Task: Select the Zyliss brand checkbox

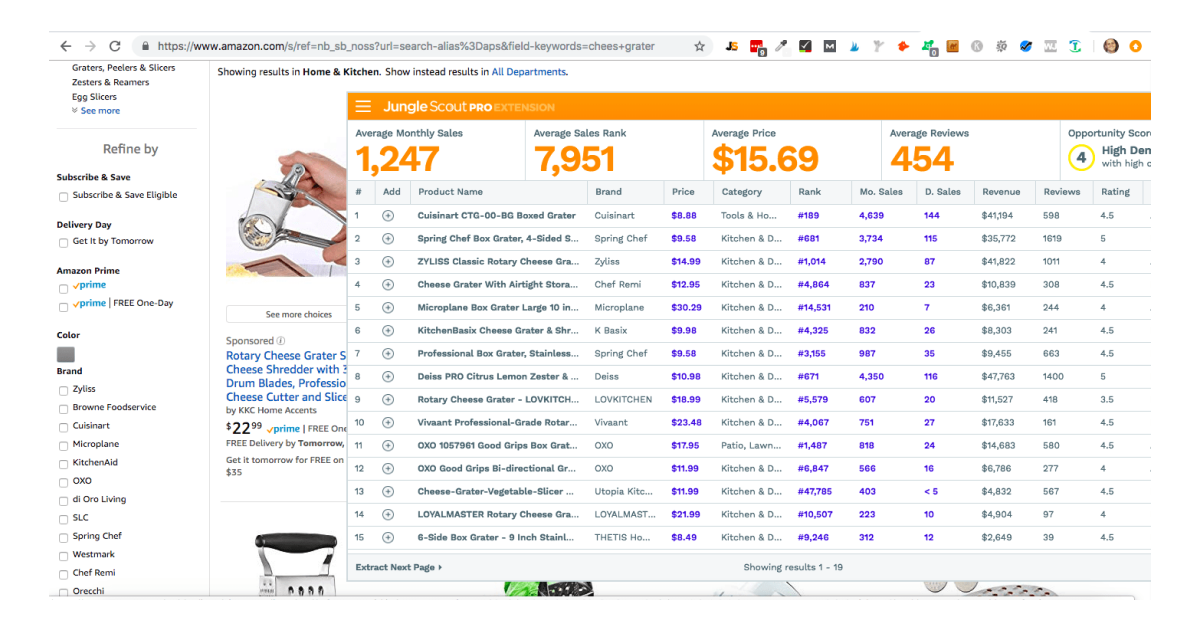Action: pos(64,391)
